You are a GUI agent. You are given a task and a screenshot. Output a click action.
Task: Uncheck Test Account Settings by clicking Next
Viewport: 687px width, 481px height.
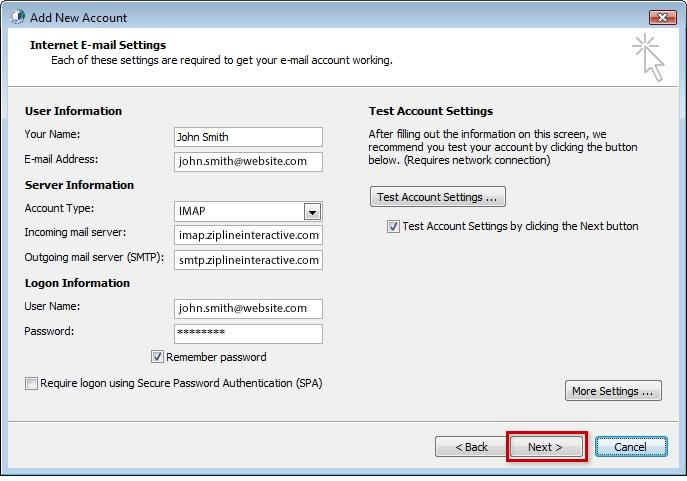pos(393,226)
